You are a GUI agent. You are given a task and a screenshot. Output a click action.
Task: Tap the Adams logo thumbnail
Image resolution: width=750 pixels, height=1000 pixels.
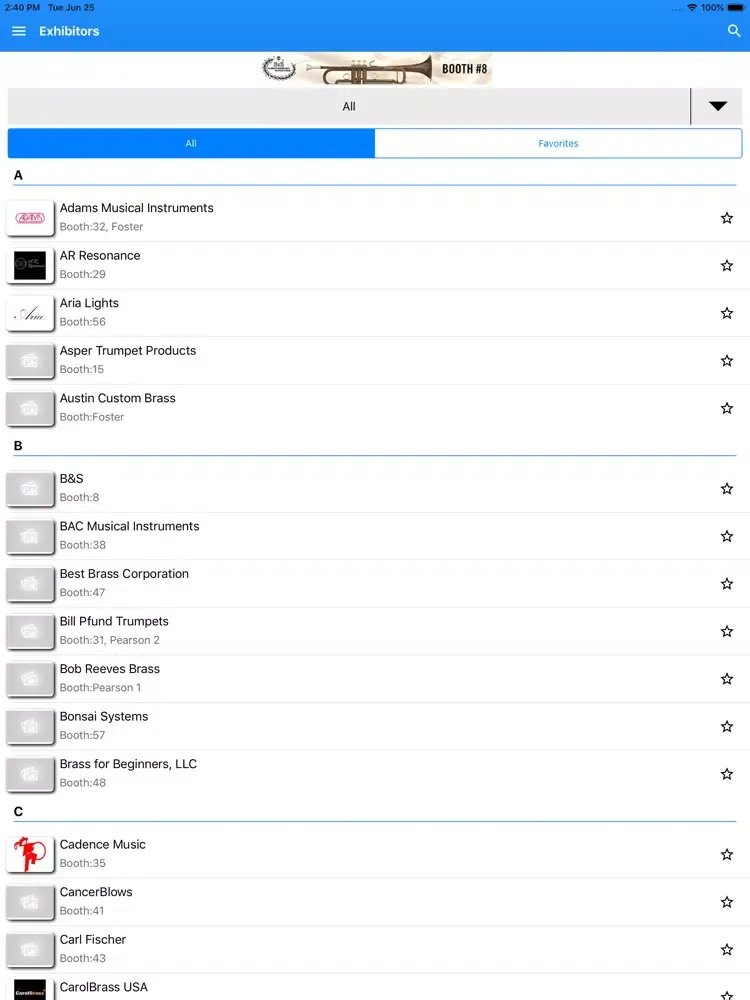coord(30,218)
